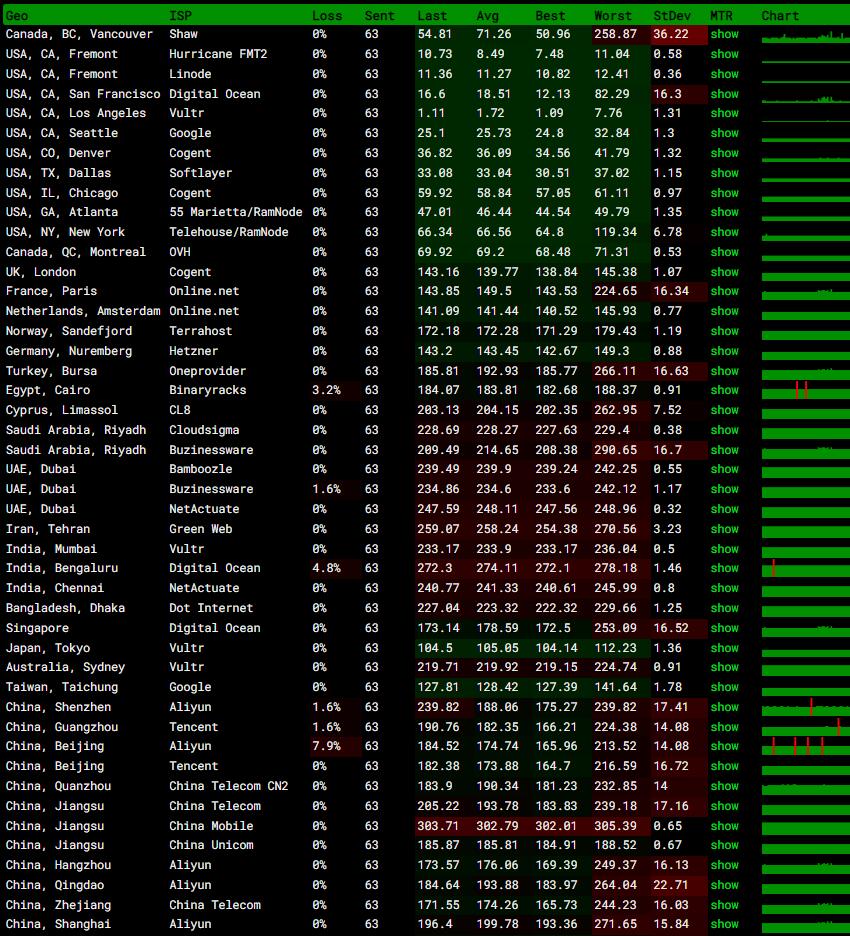Screen dimensions: 850x936
Task: Click the Worst column header
Action: point(612,16)
